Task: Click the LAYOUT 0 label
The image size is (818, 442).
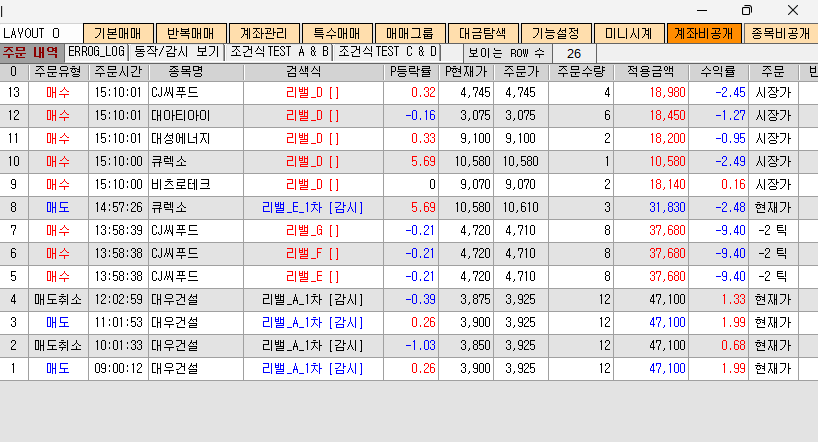Action: [32, 33]
